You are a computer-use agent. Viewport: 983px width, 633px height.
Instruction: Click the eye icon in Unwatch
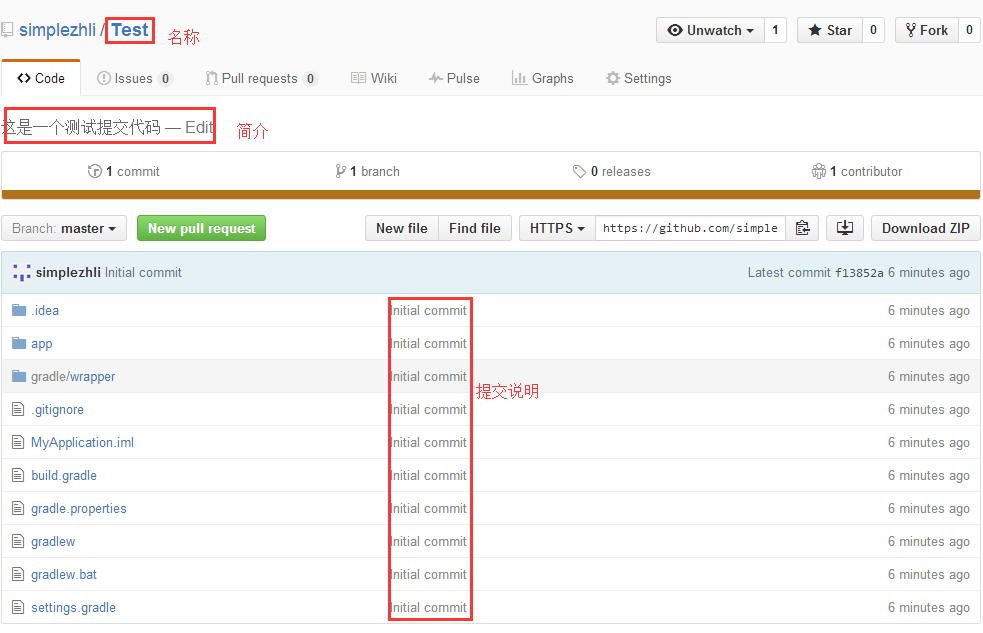(x=675, y=30)
